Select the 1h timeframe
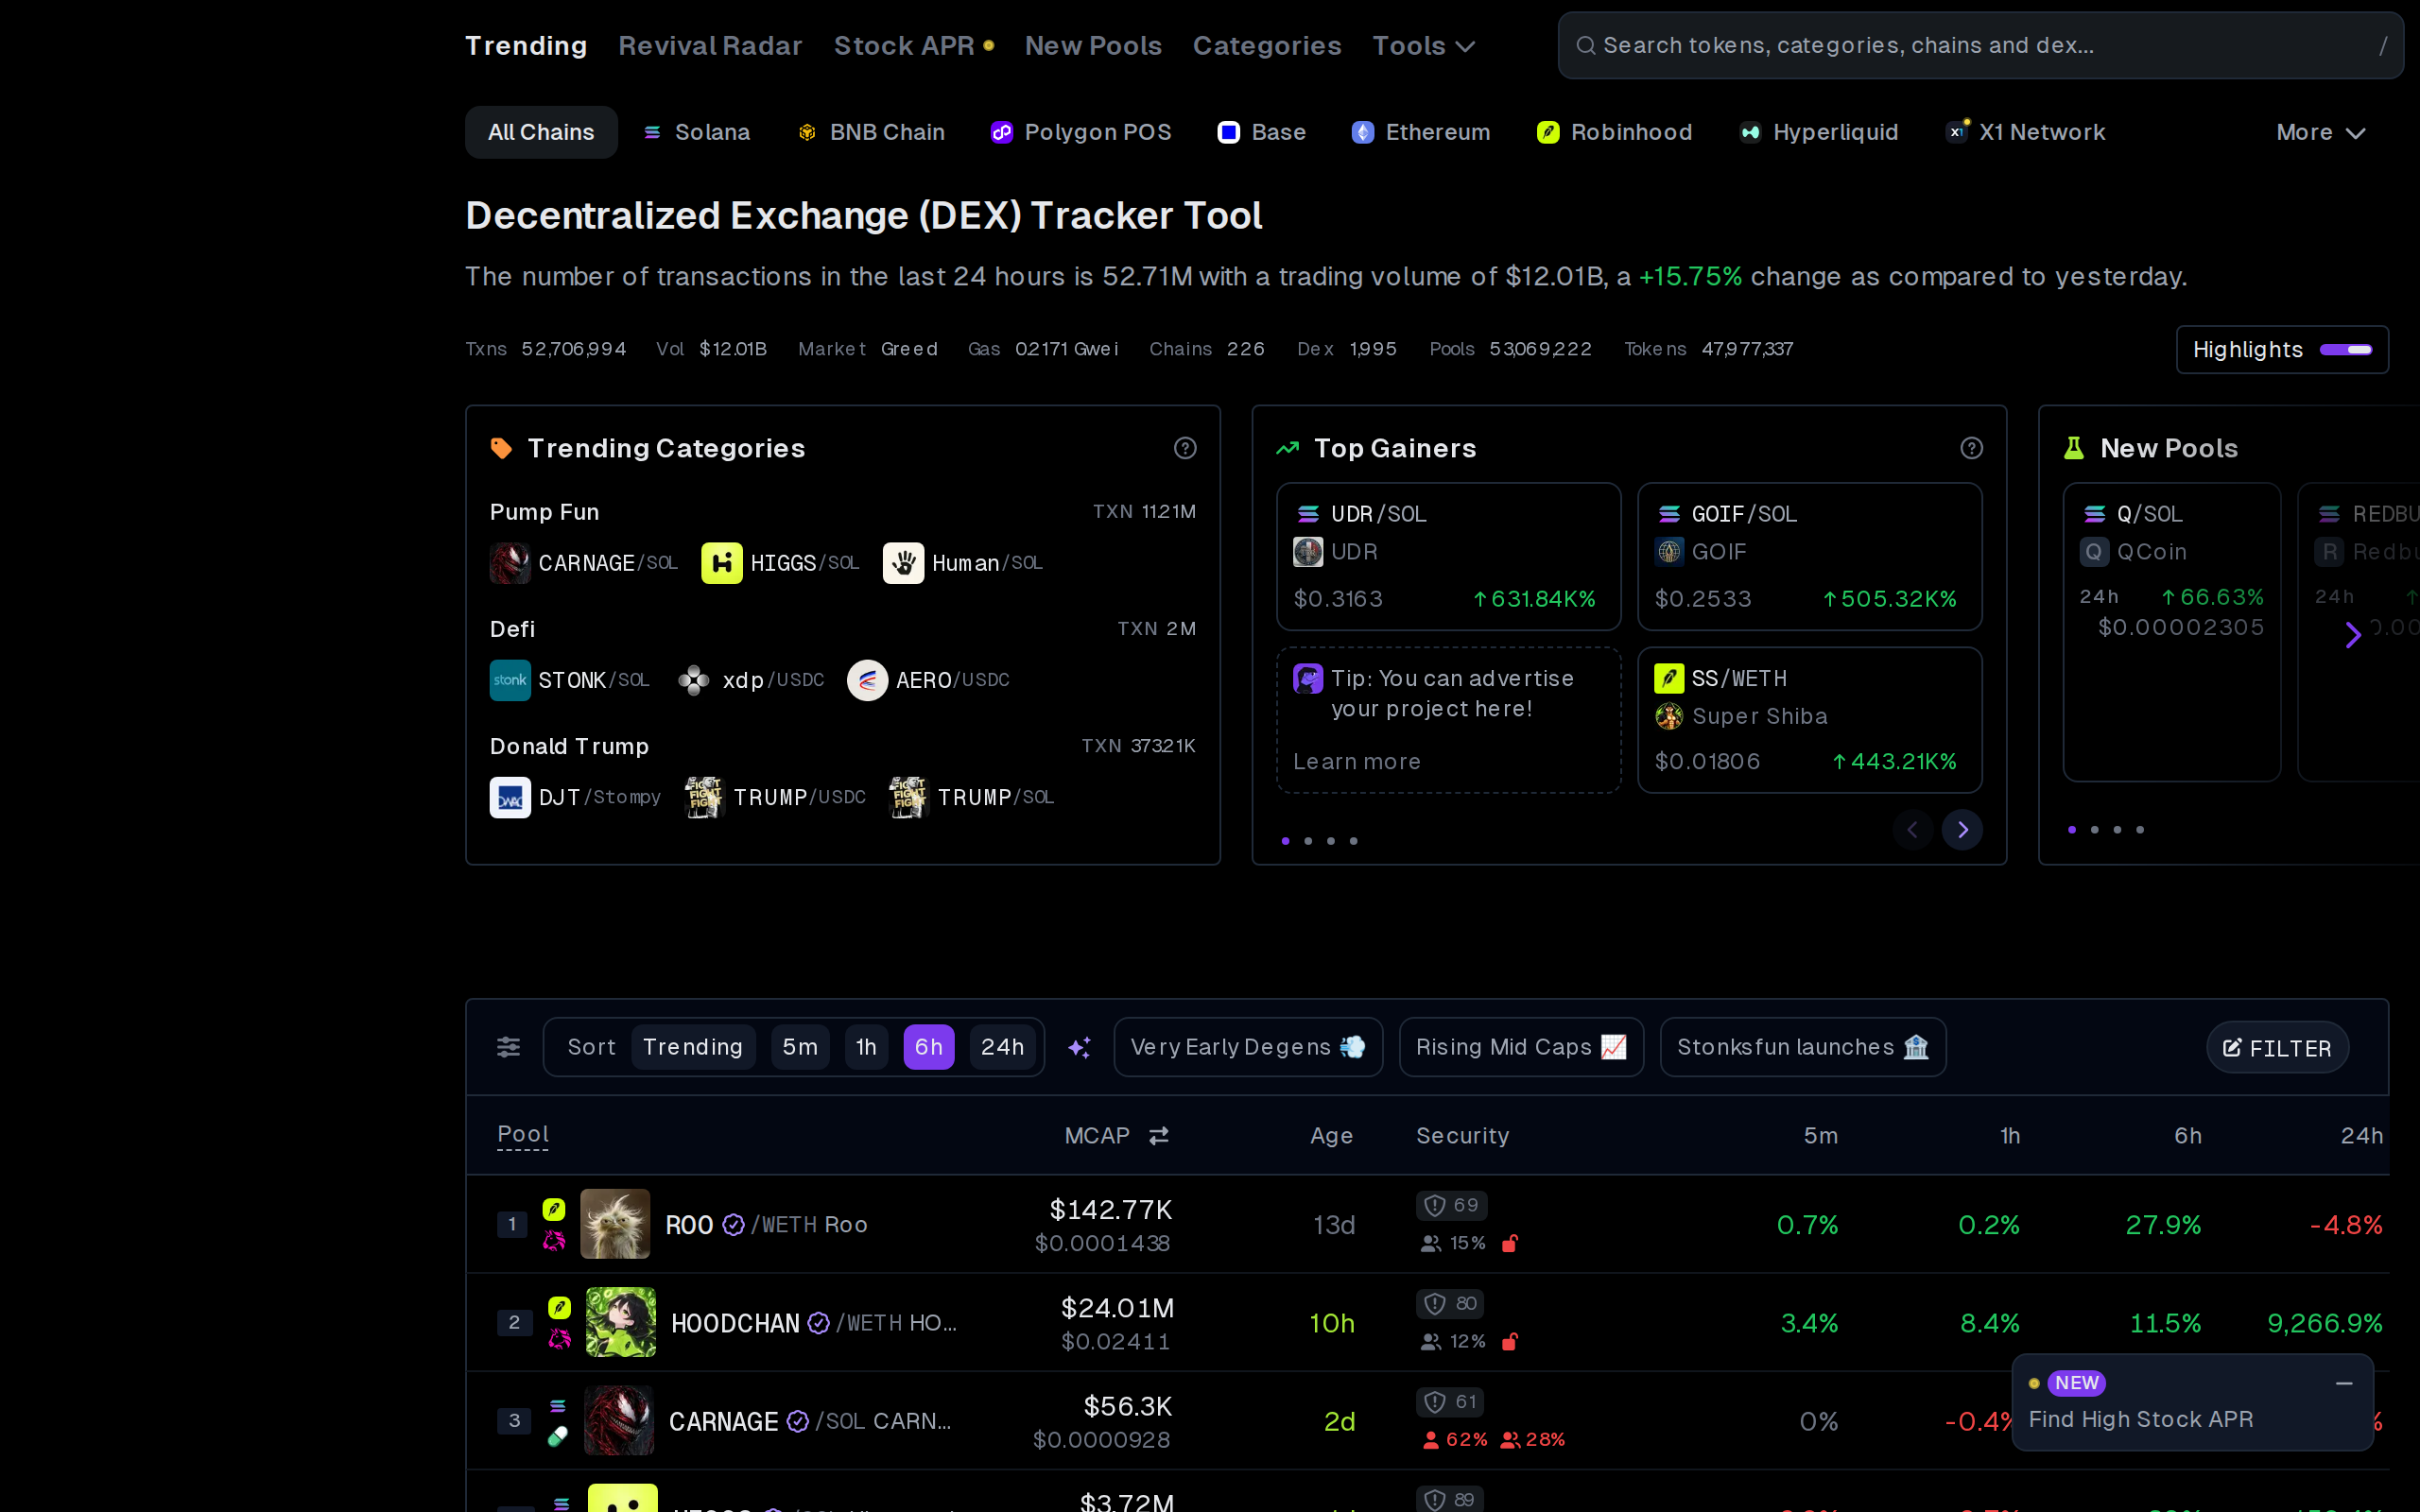Image resolution: width=2420 pixels, height=1512 pixels. [866, 1047]
